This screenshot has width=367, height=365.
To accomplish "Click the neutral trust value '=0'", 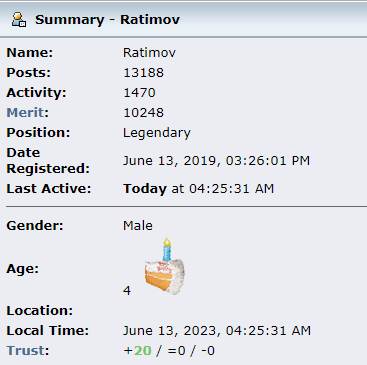I will click(x=177, y=351).
